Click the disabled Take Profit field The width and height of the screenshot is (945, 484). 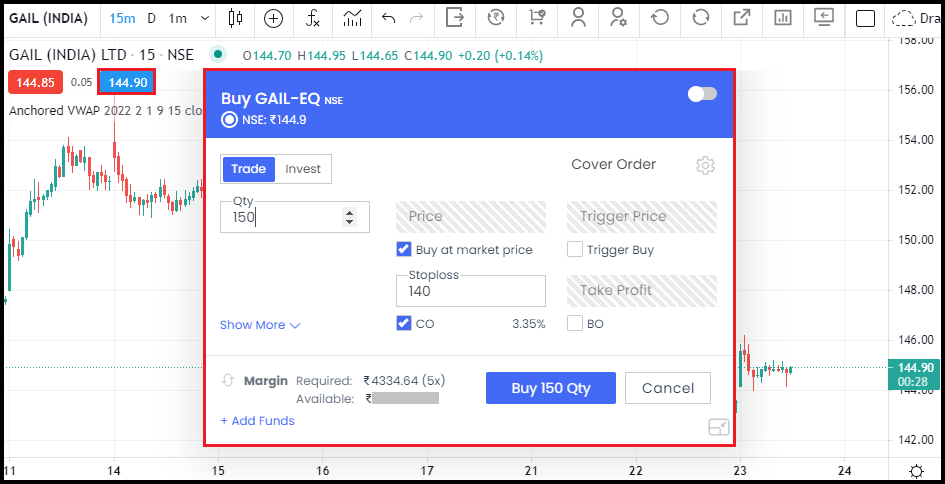pyautogui.click(x=642, y=291)
